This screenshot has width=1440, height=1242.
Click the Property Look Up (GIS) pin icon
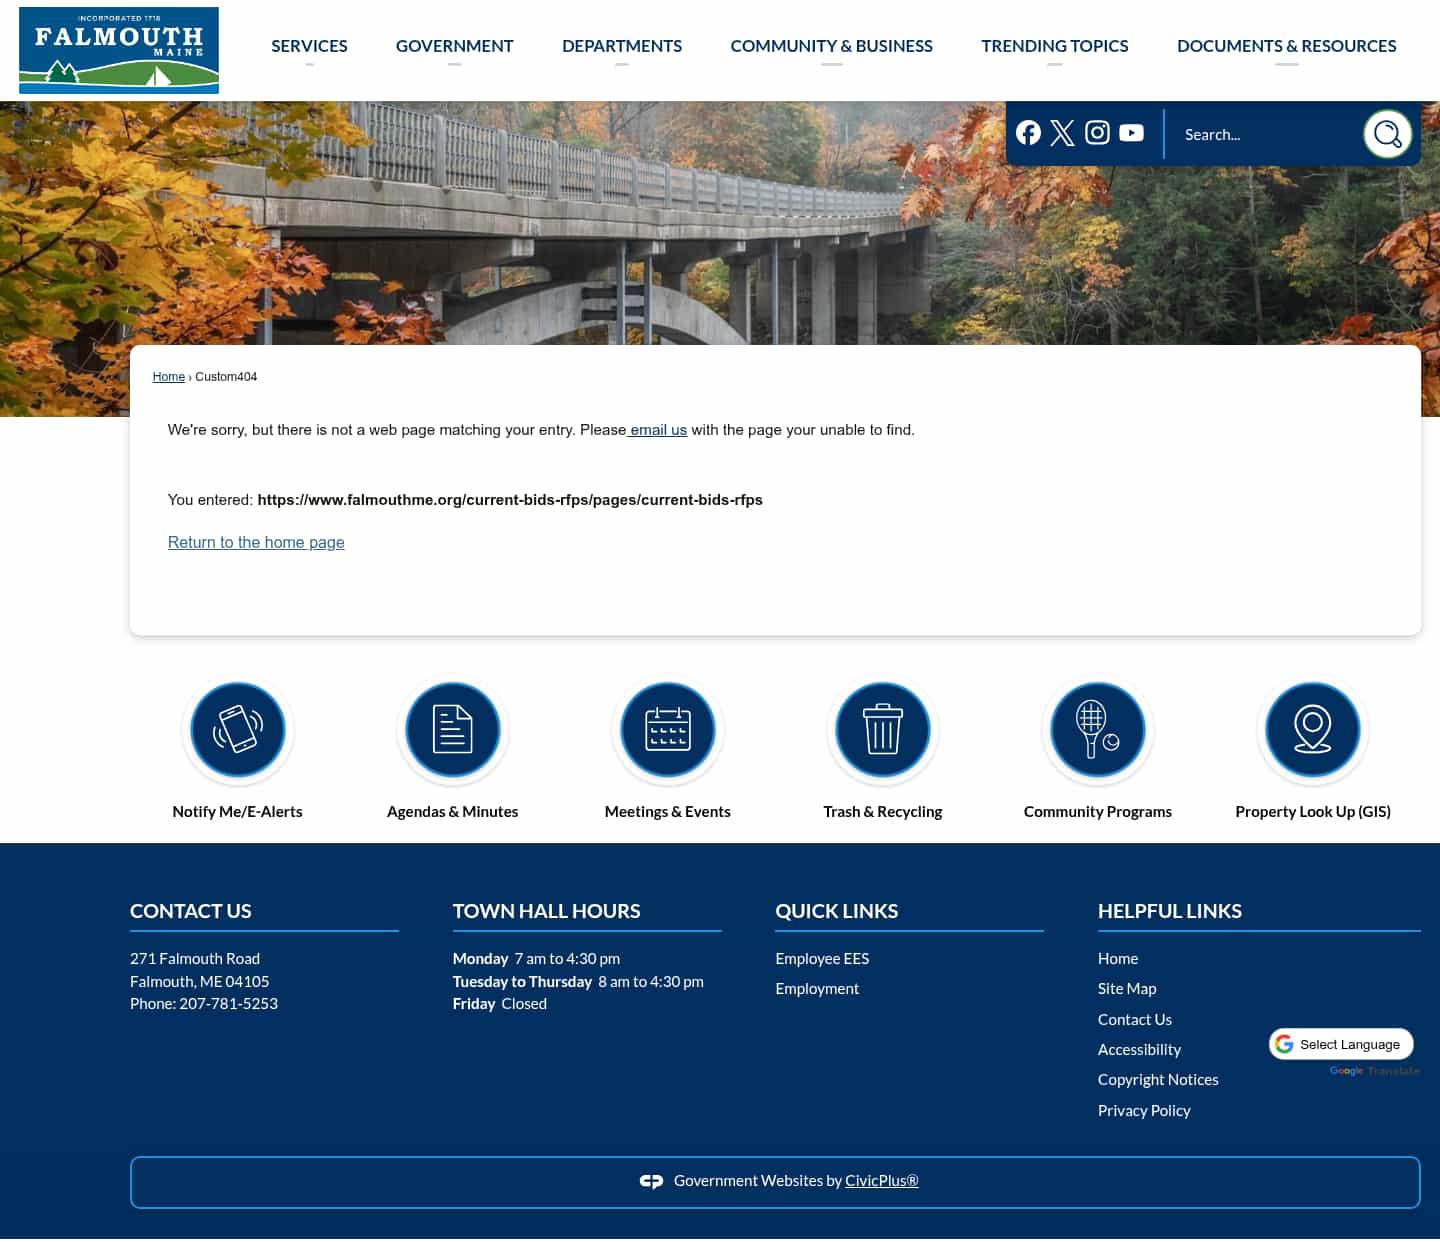click(1313, 730)
